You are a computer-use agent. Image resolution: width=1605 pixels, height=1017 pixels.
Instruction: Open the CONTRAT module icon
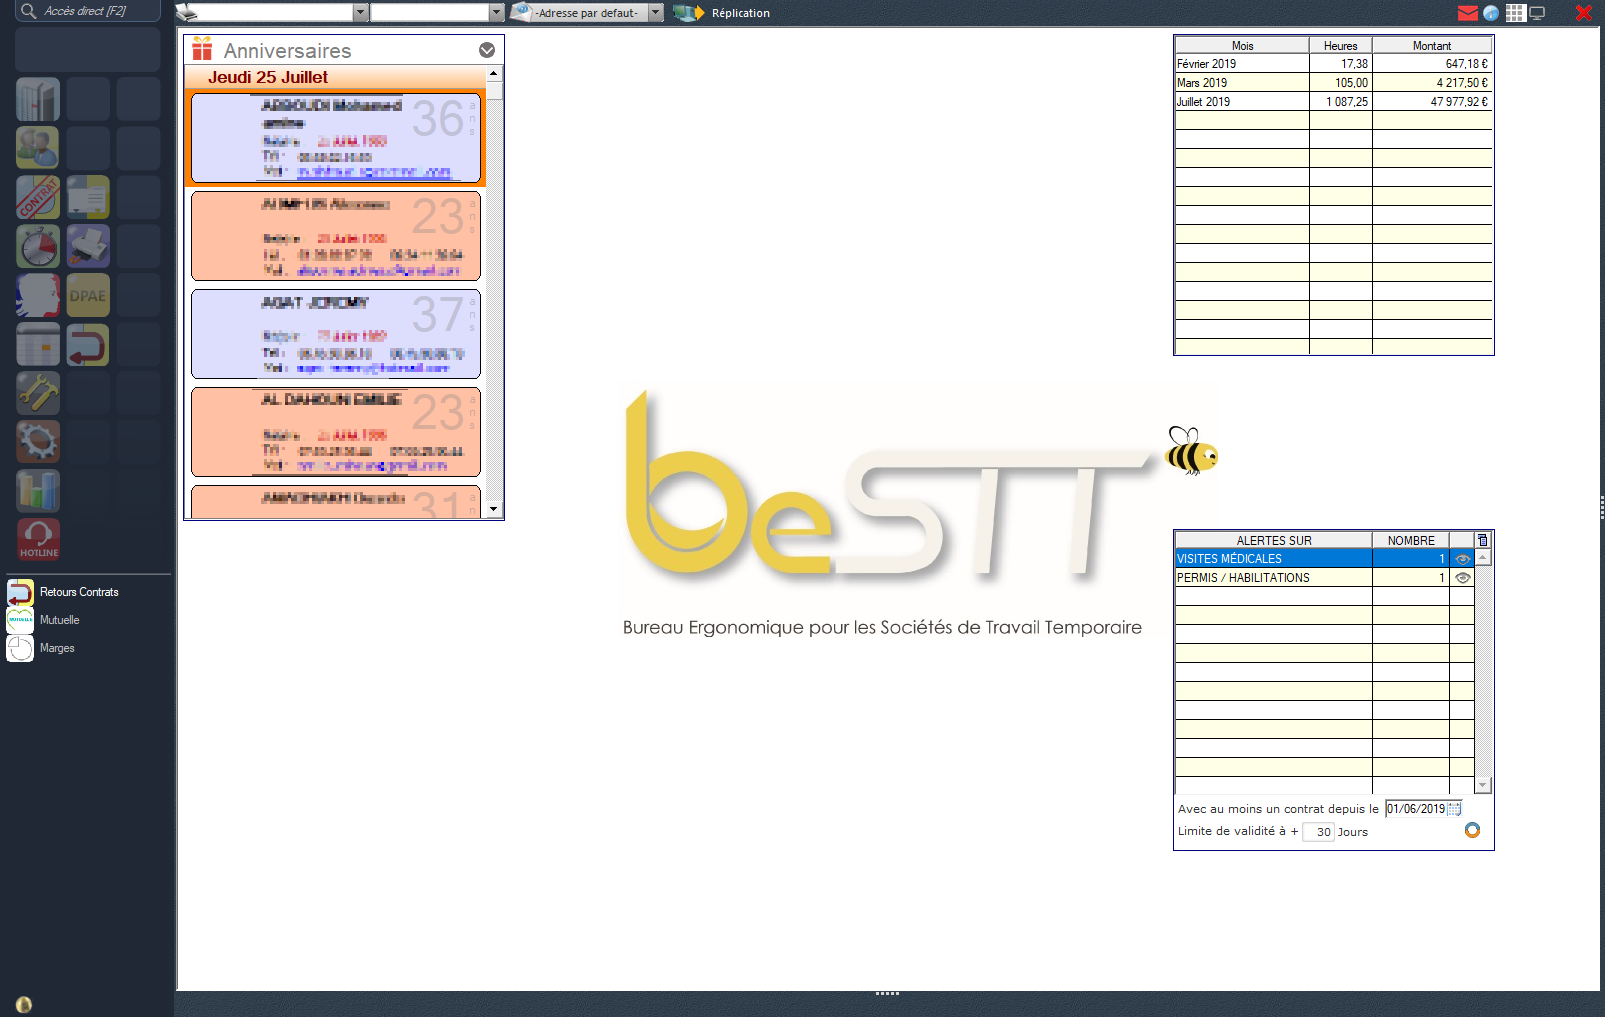pyautogui.click(x=38, y=198)
